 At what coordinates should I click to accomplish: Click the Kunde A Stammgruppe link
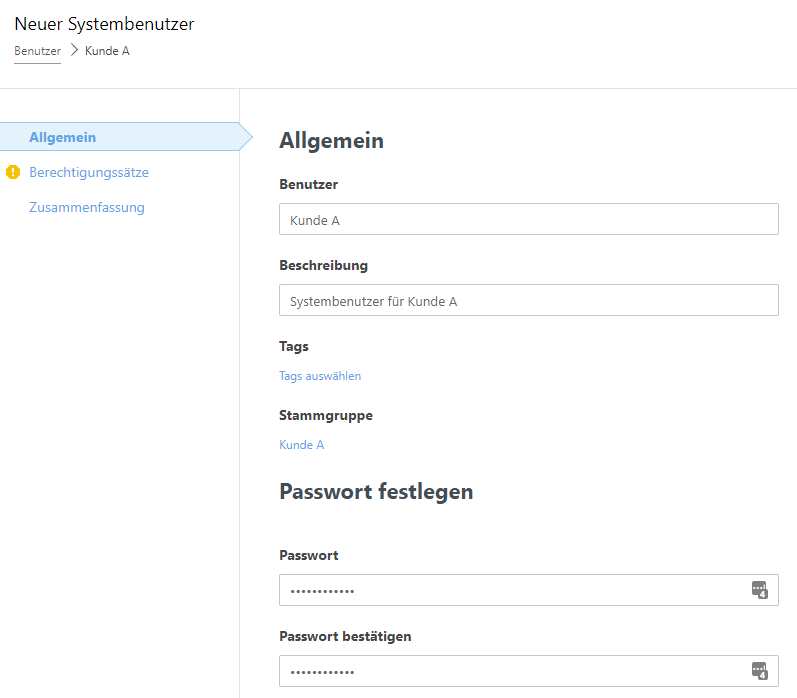pos(302,445)
